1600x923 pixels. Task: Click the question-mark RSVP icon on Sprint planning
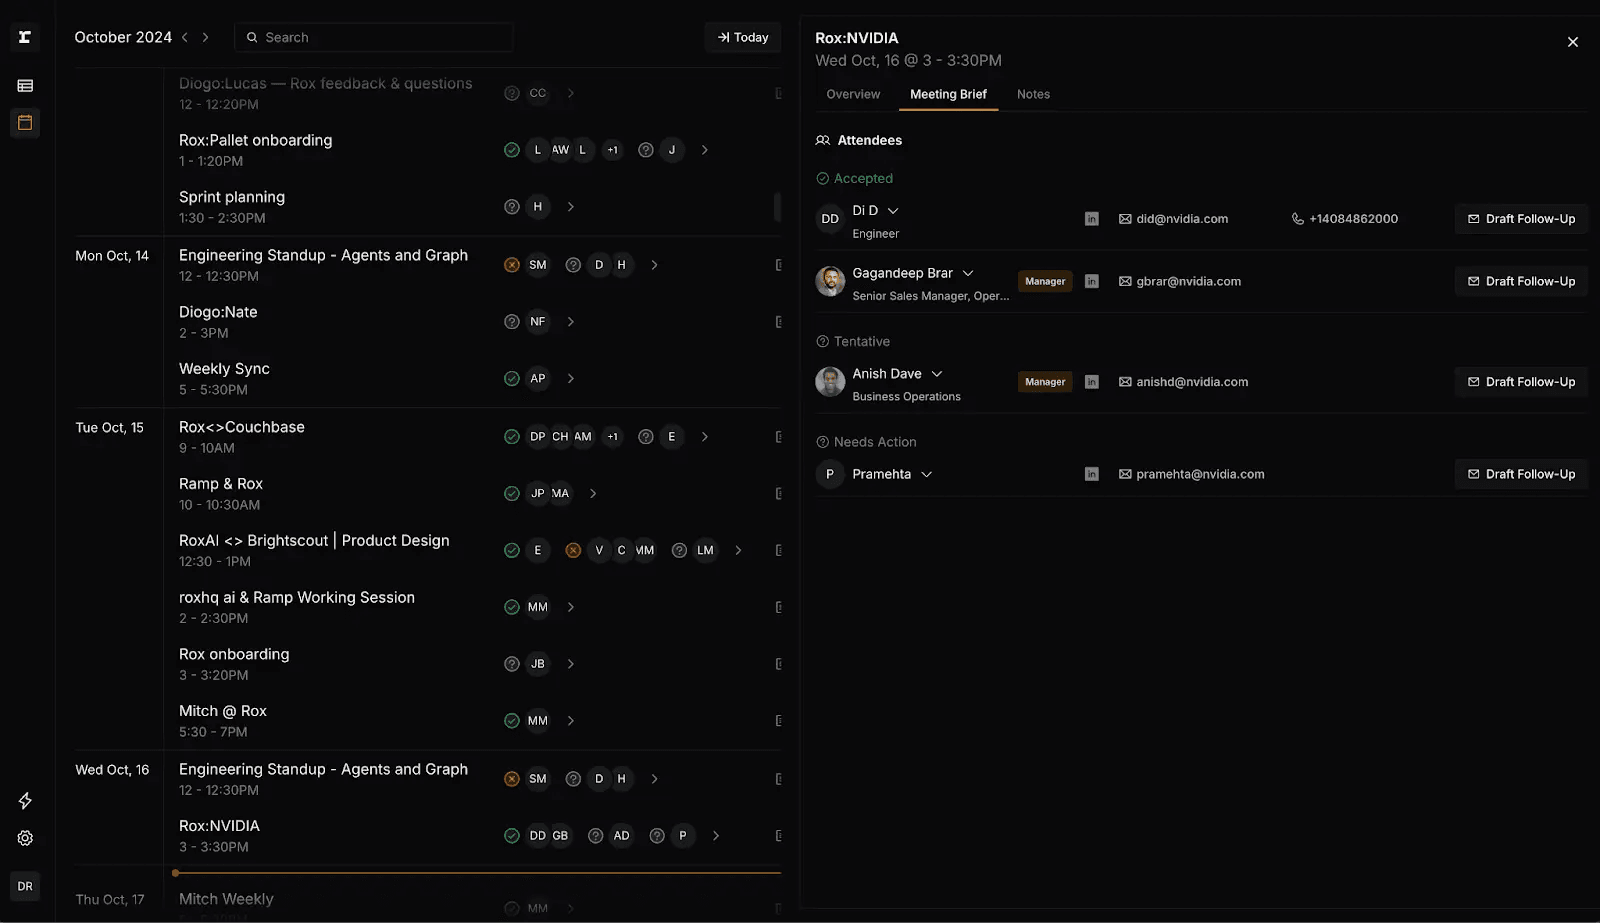pyautogui.click(x=511, y=206)
